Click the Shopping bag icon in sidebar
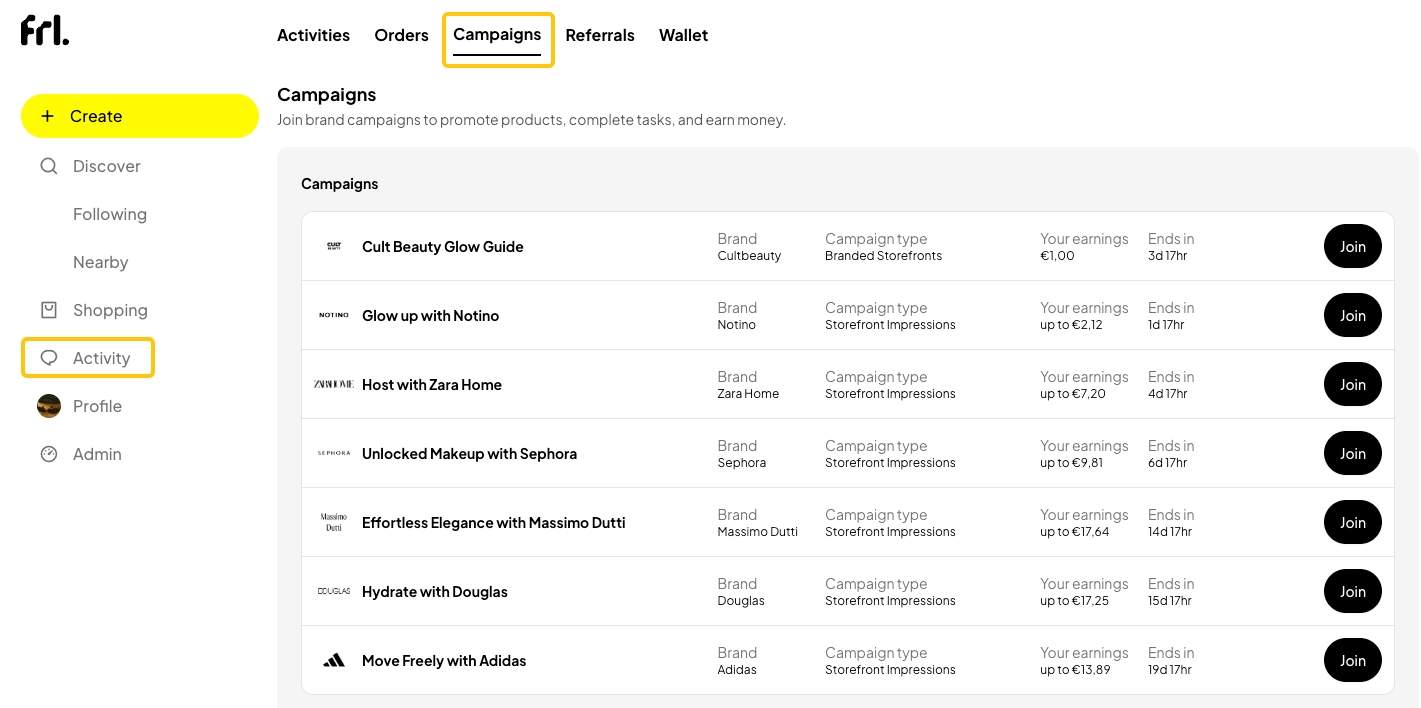 48,310
